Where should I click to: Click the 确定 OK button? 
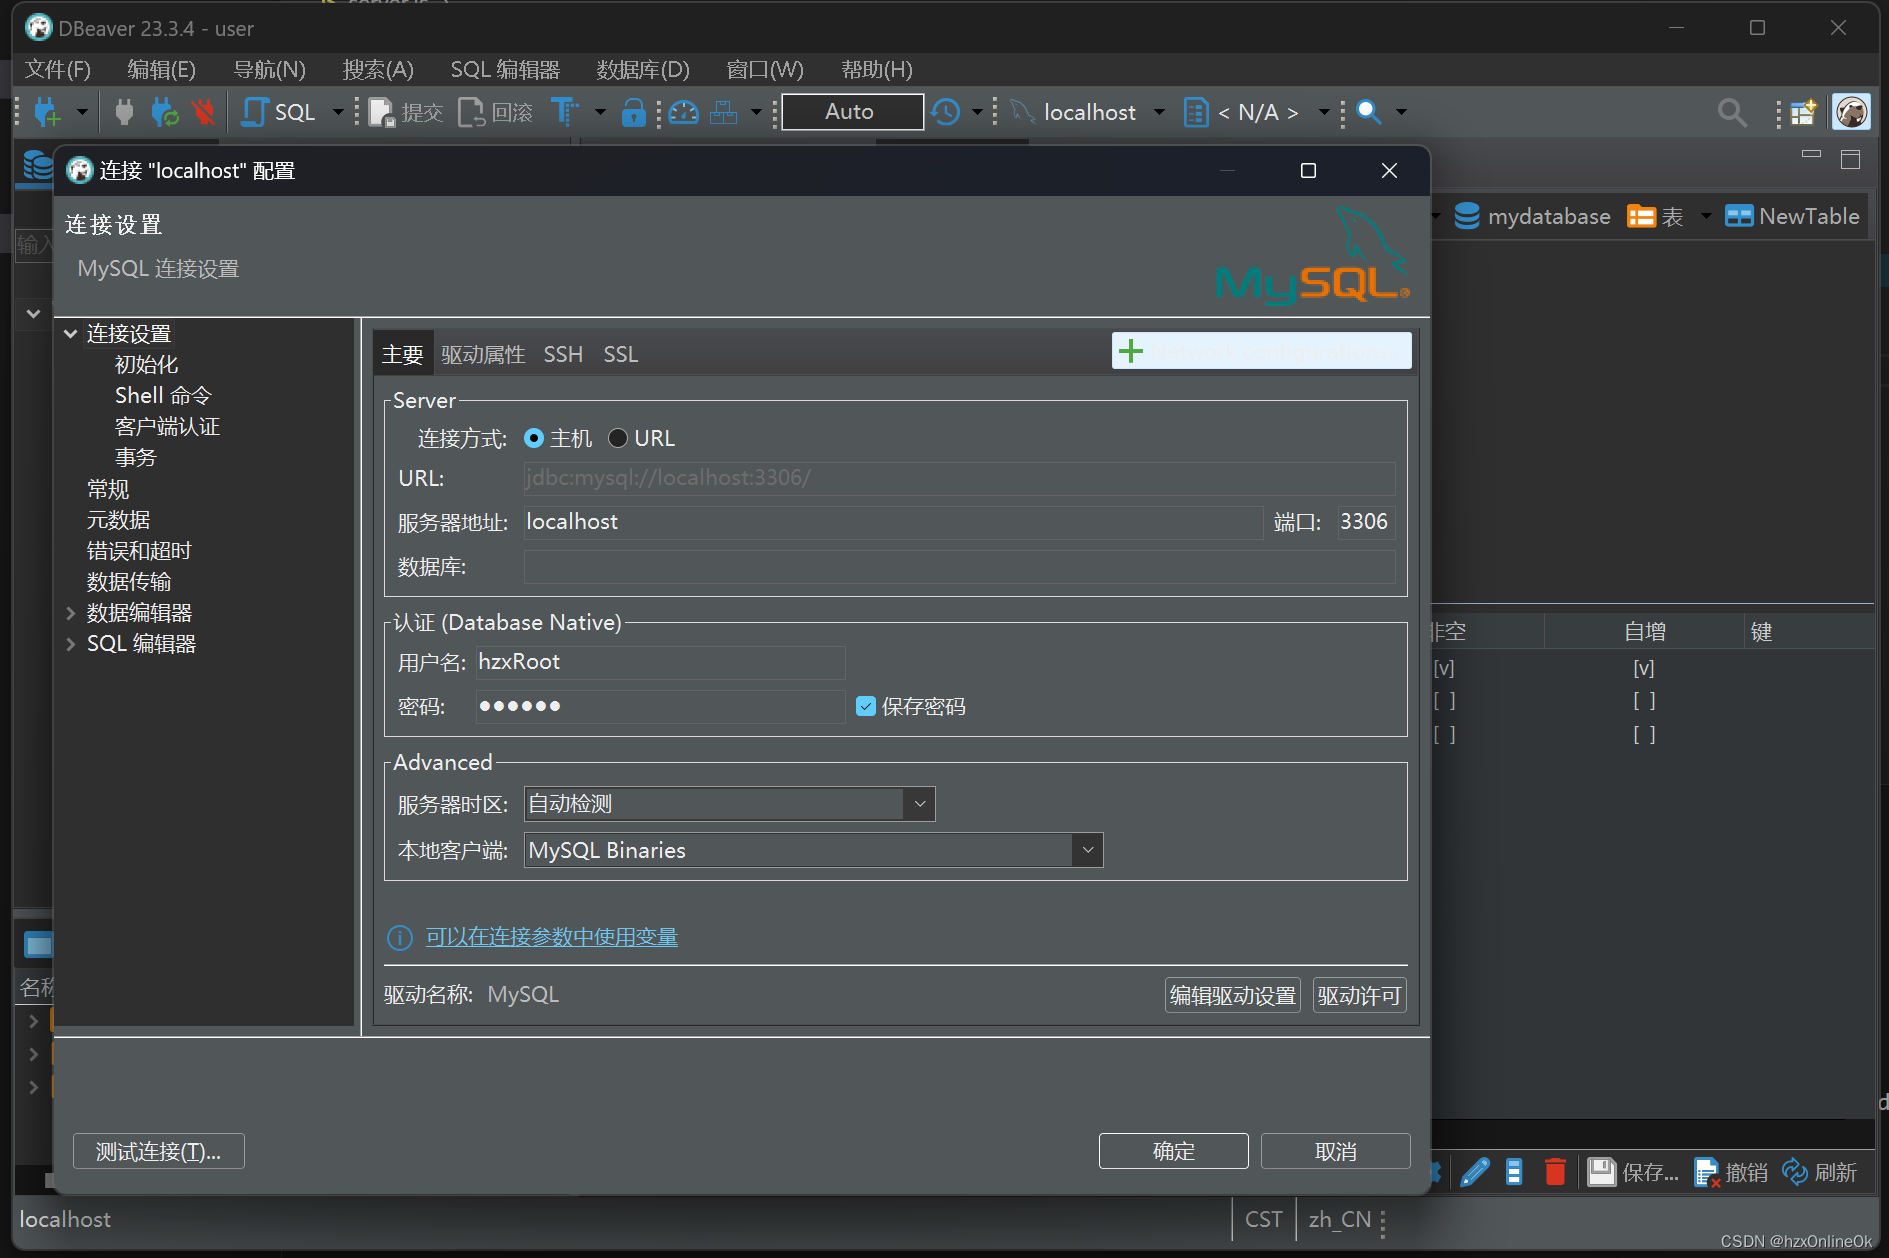[1174, 1151]
